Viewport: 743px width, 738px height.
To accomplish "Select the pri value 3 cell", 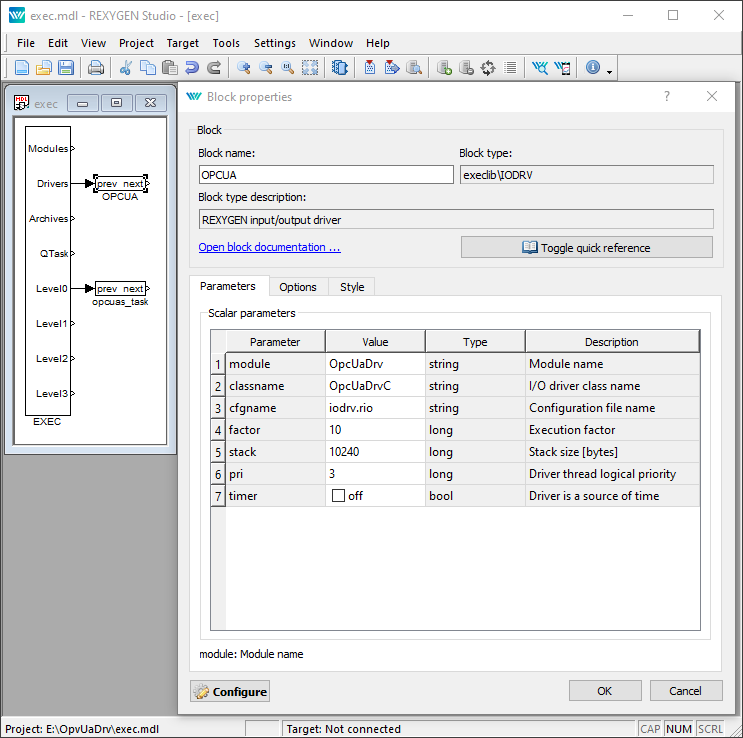I will 375,474.
